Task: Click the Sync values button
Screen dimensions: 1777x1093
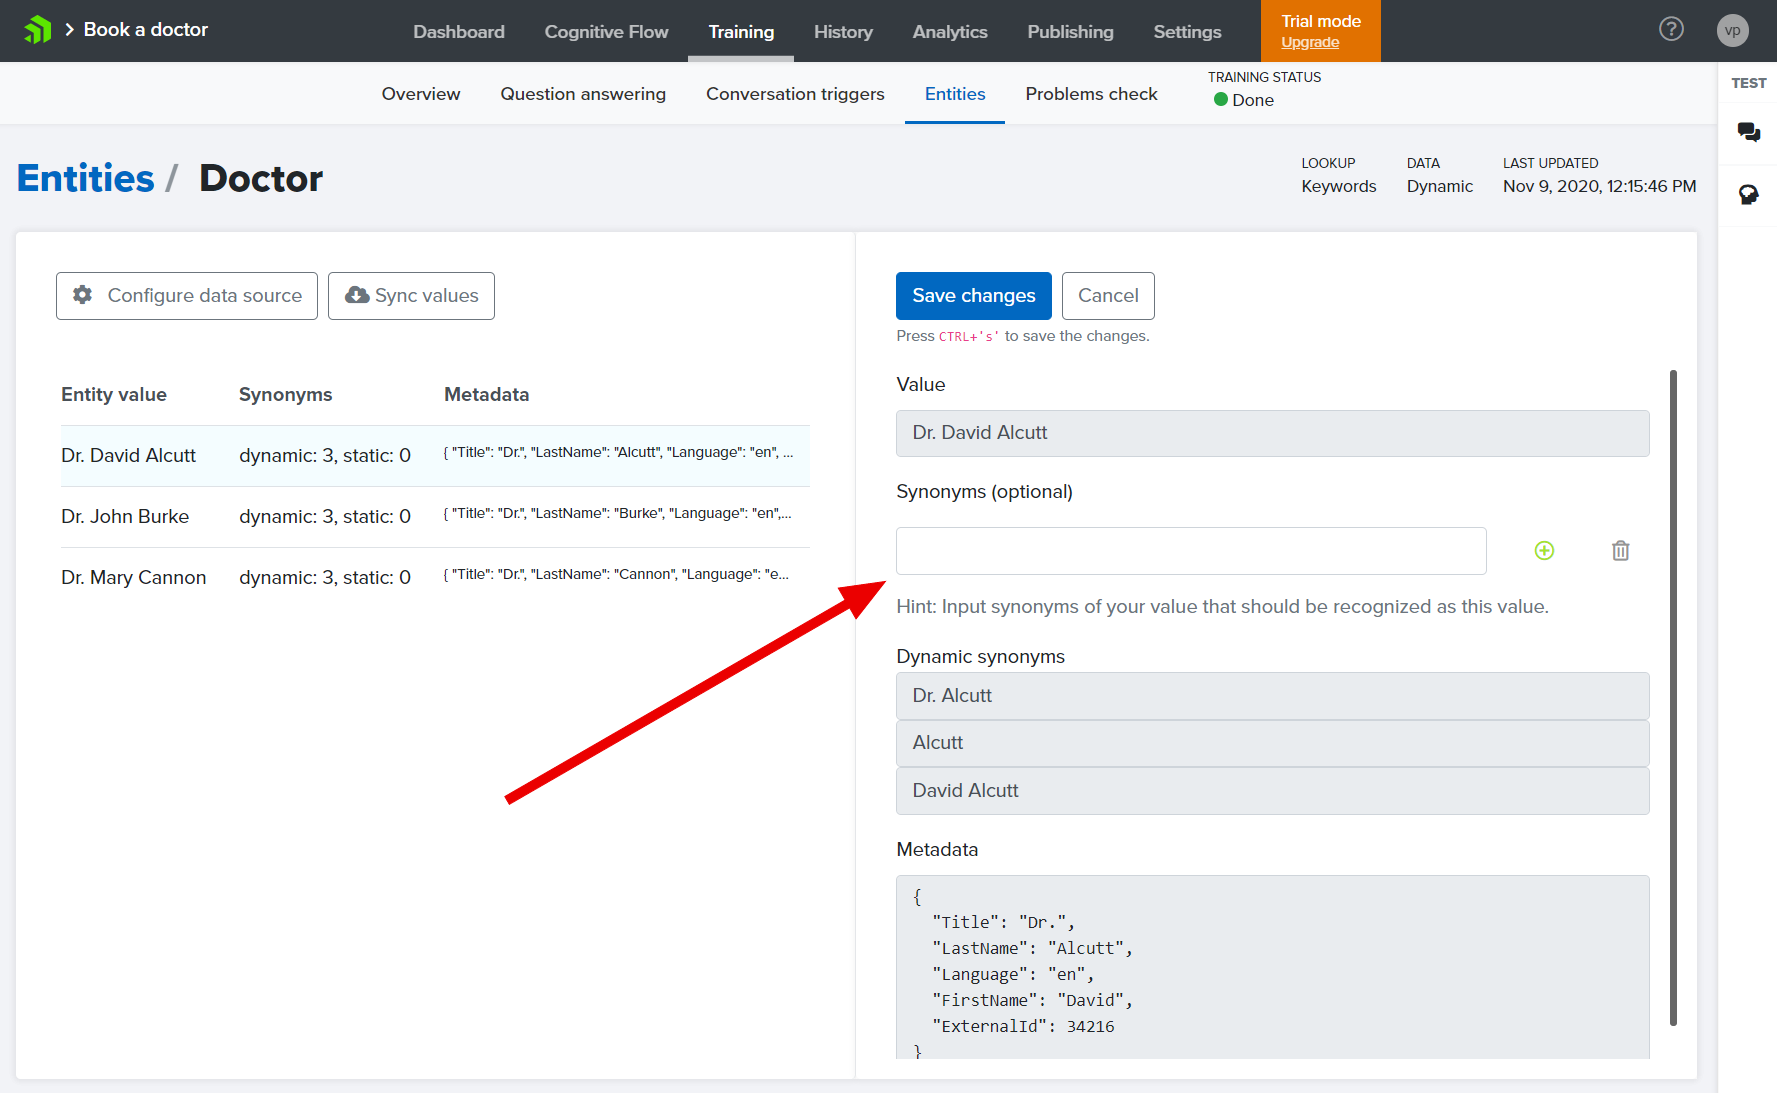Action: (411, 296)
